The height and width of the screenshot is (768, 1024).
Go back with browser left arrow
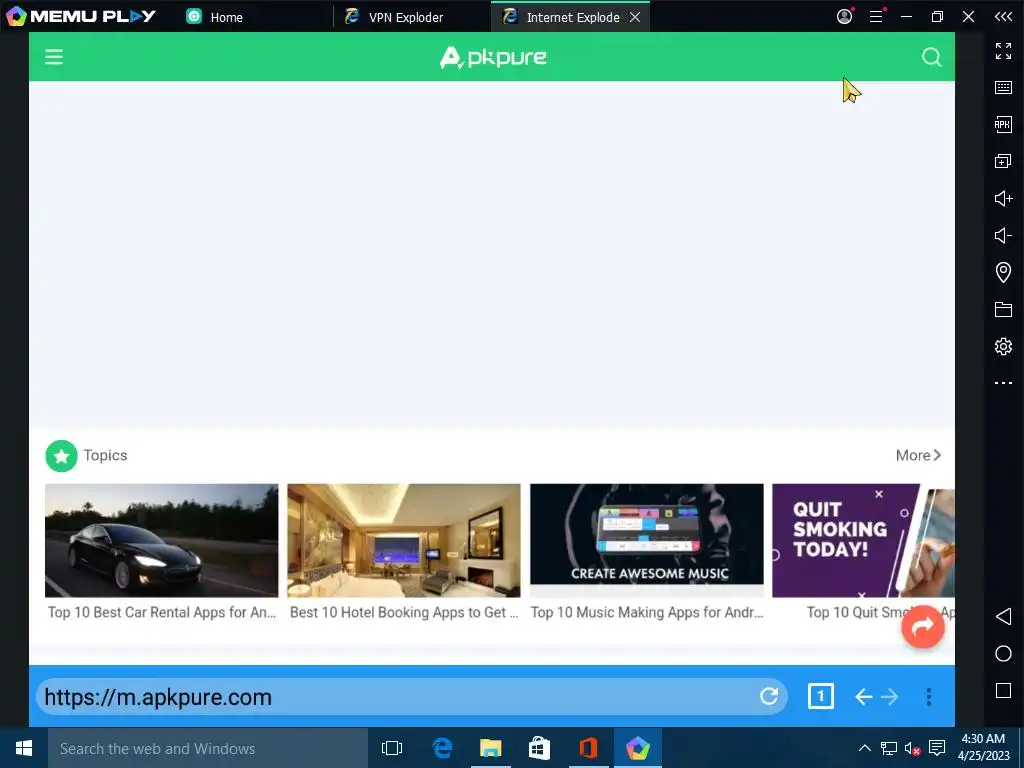[863, 697]
